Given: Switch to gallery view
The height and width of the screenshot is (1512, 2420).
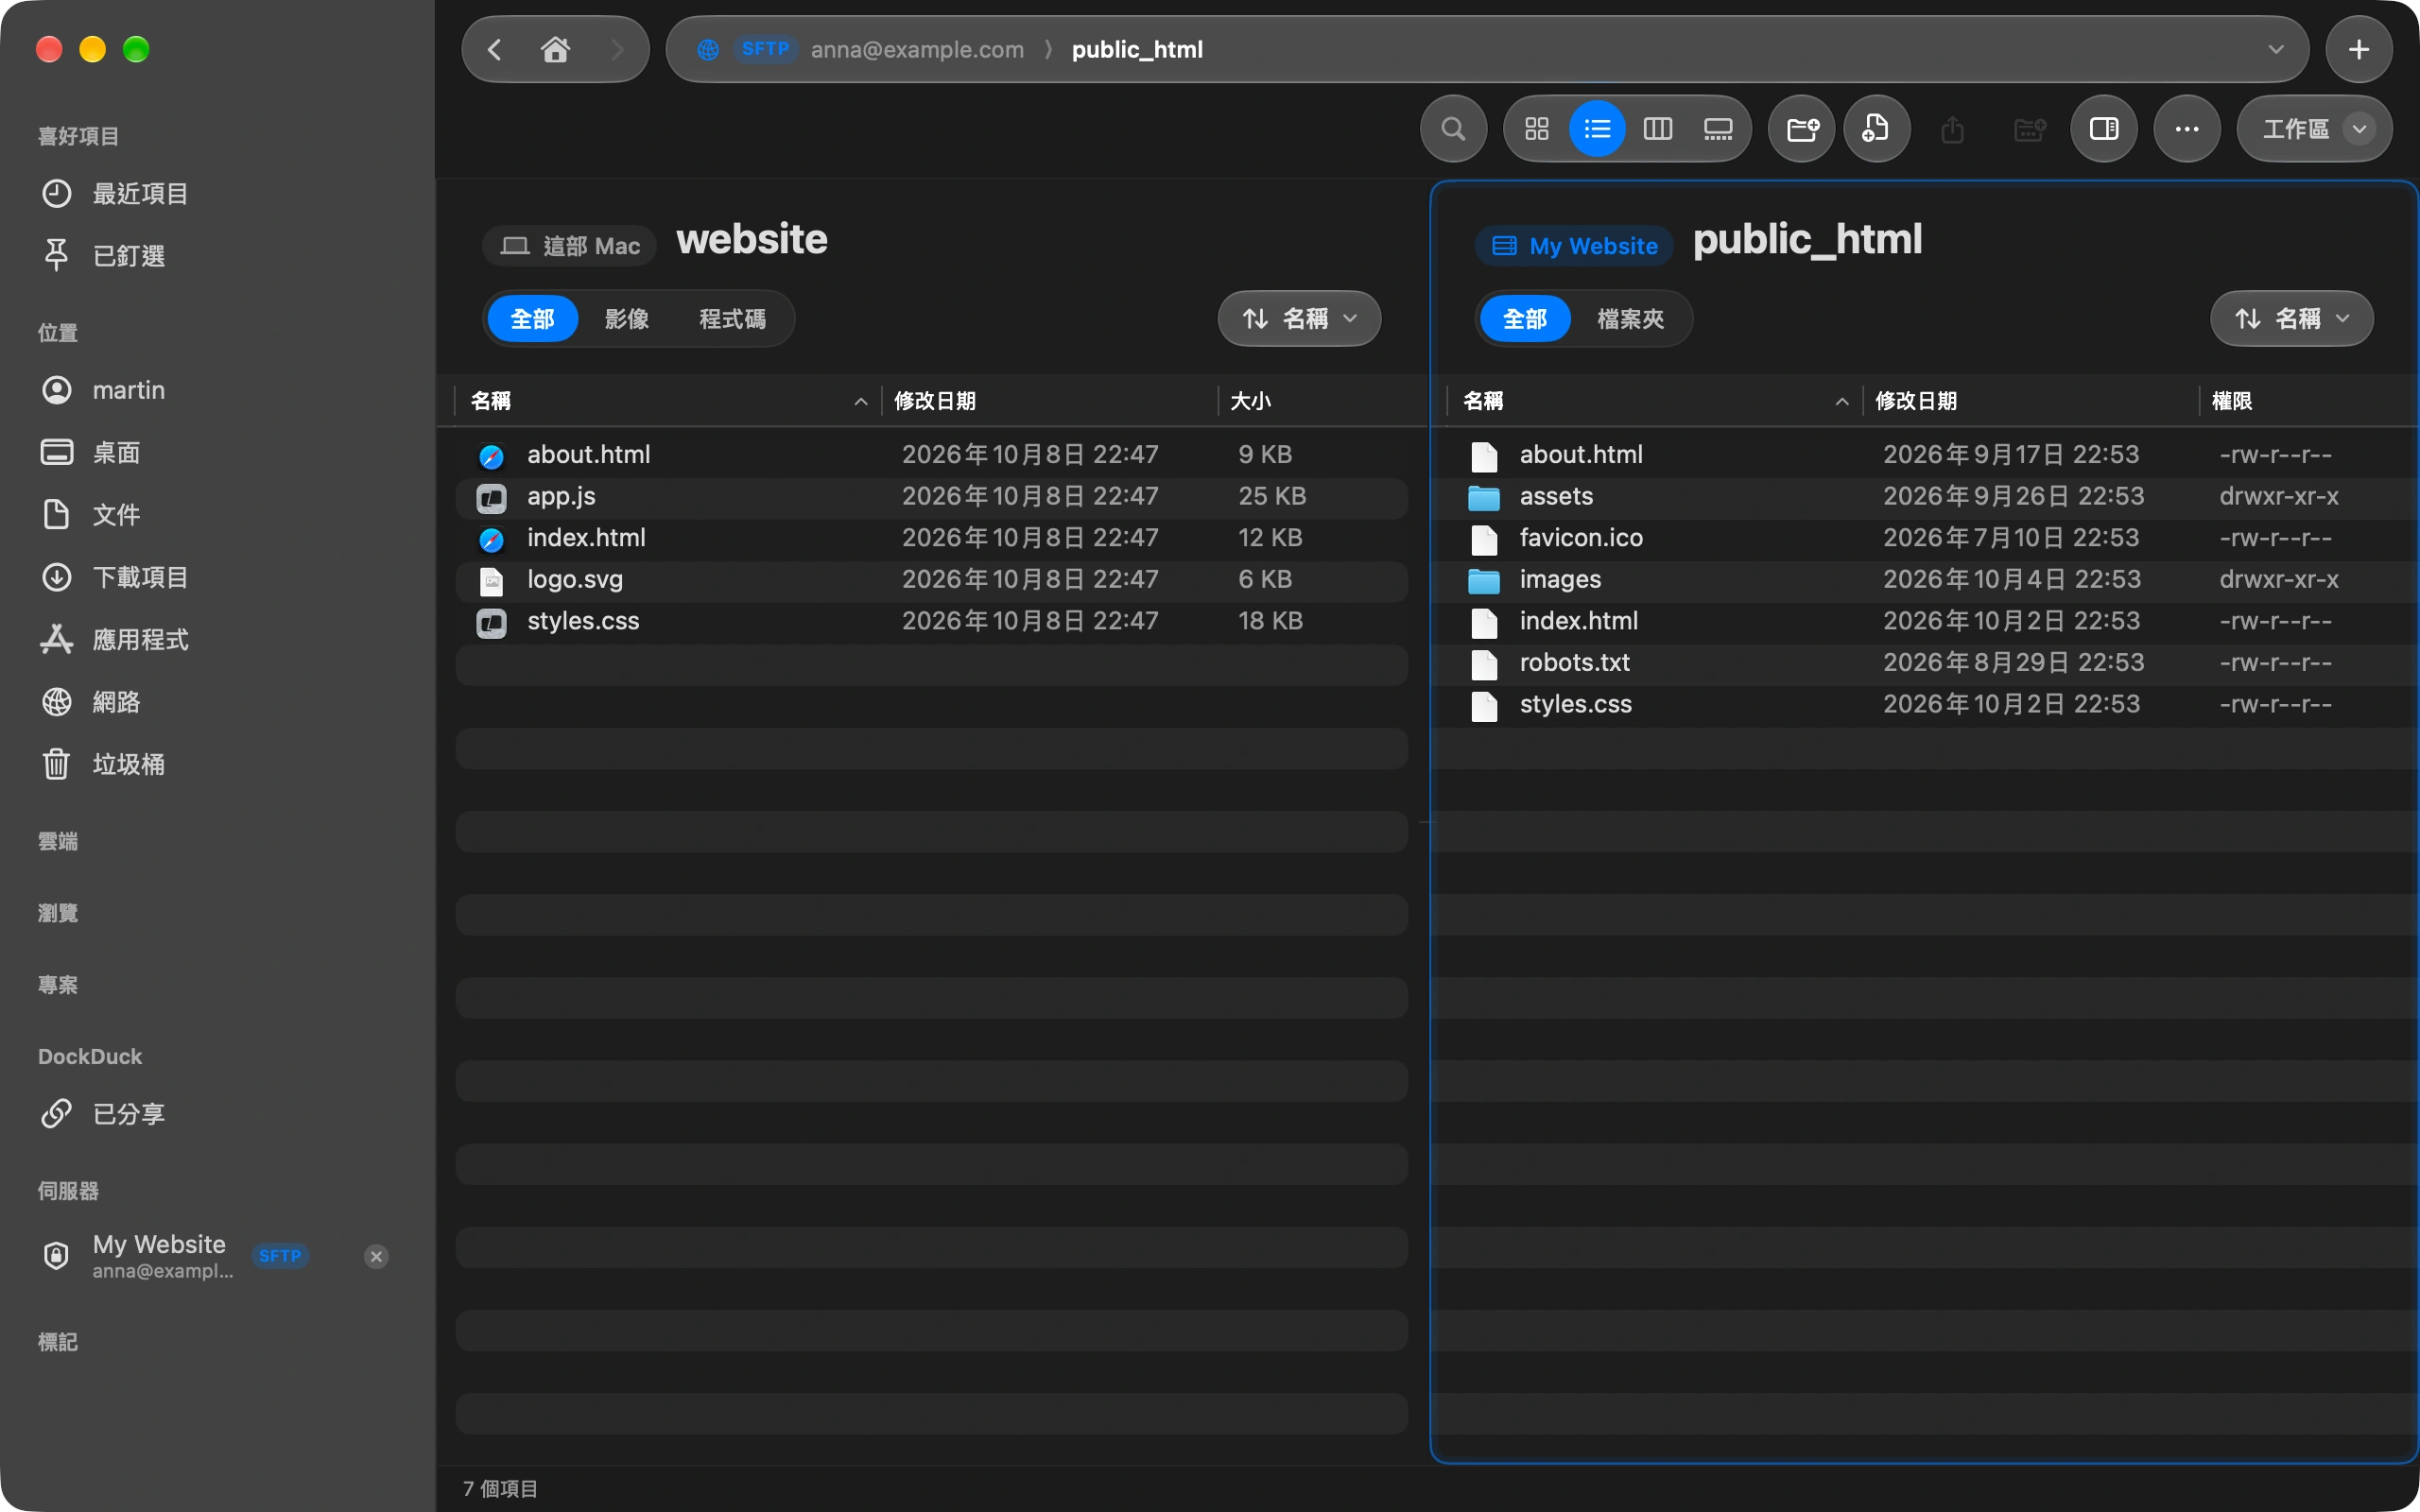Looking at the screenshot, I should (x=1718, y=129).
